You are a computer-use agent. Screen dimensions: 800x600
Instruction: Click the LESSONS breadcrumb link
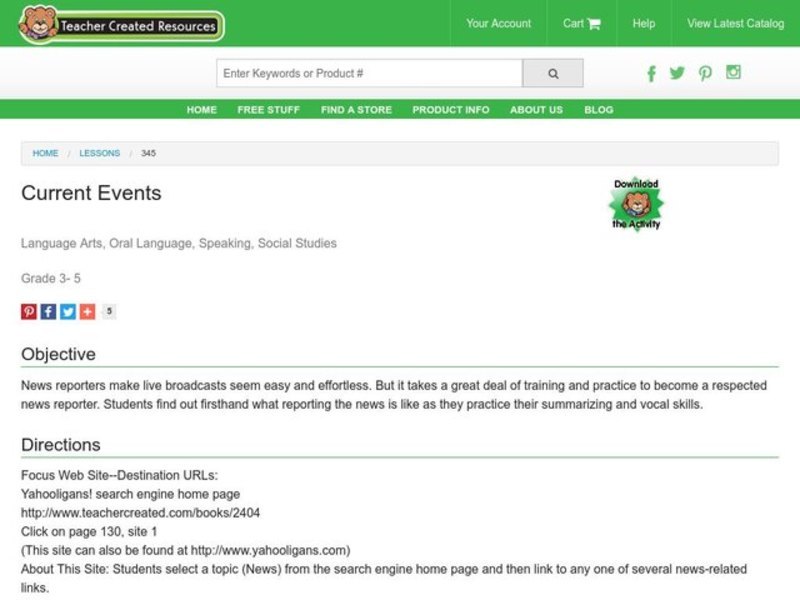click(99, 153)
